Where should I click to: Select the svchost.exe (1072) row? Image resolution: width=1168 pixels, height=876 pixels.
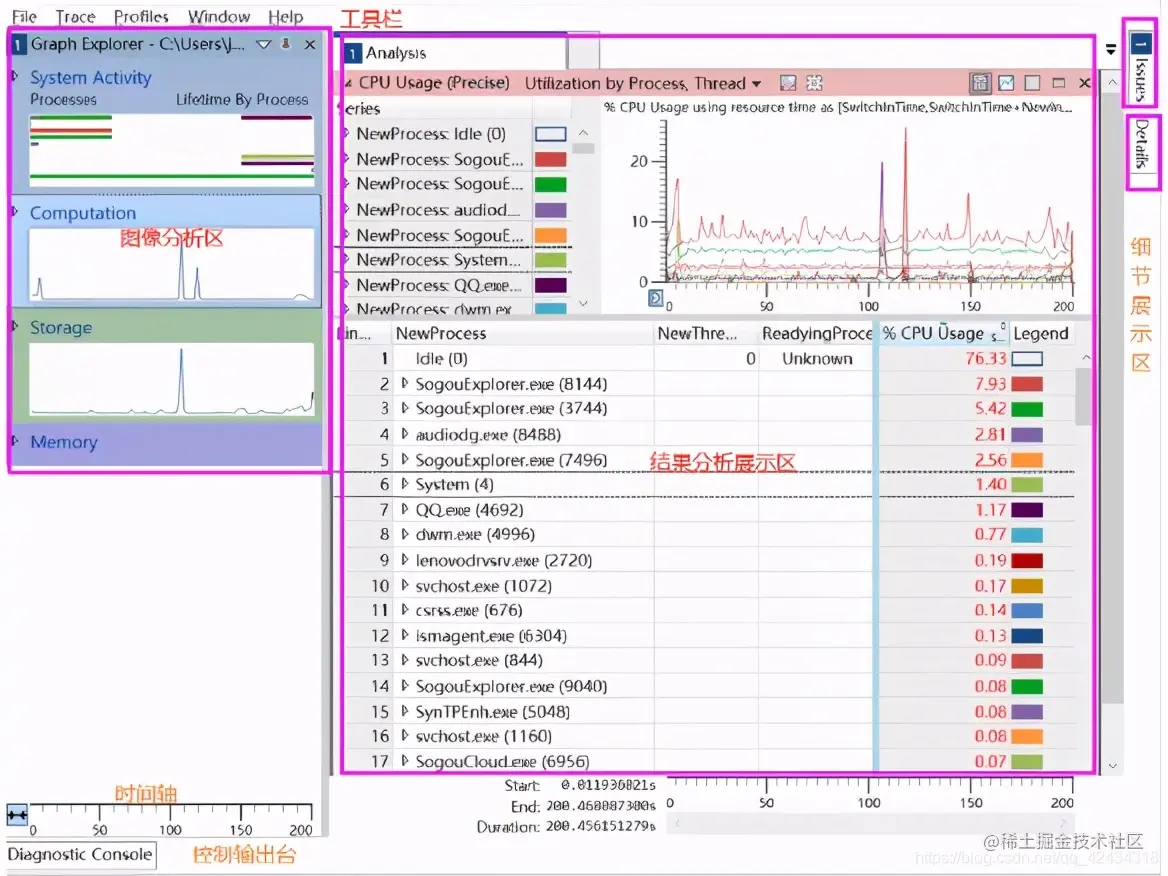click(x=711, y=585)
